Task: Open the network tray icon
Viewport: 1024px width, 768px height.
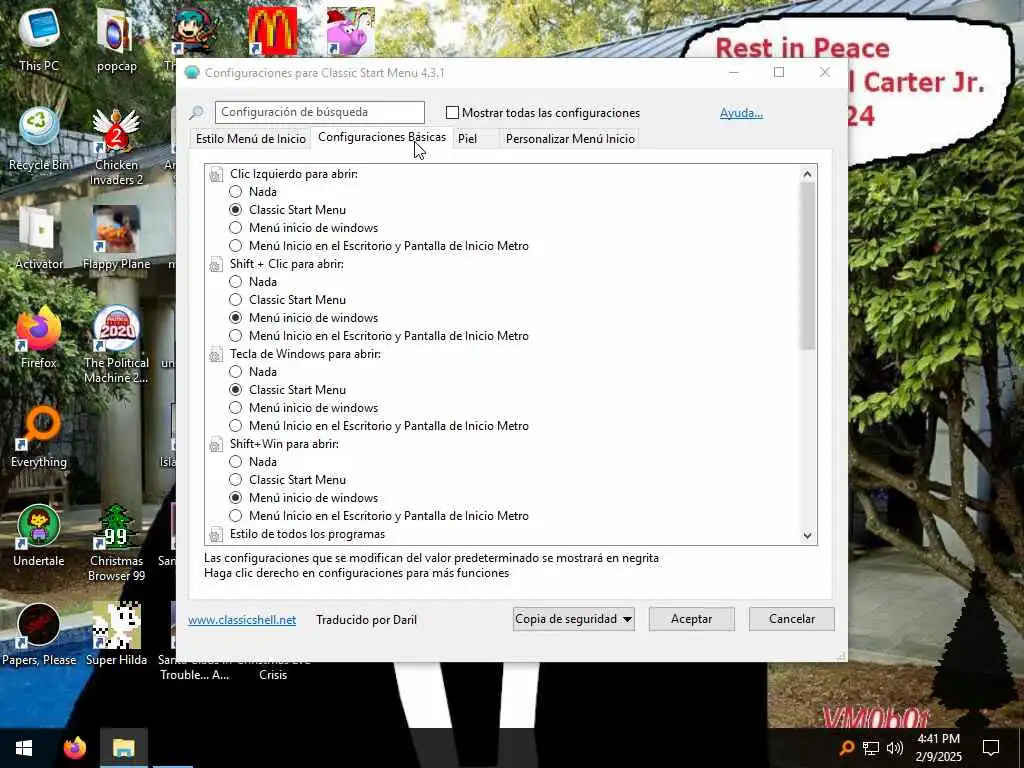Action: pyautogui.click(x=871, y=748)
